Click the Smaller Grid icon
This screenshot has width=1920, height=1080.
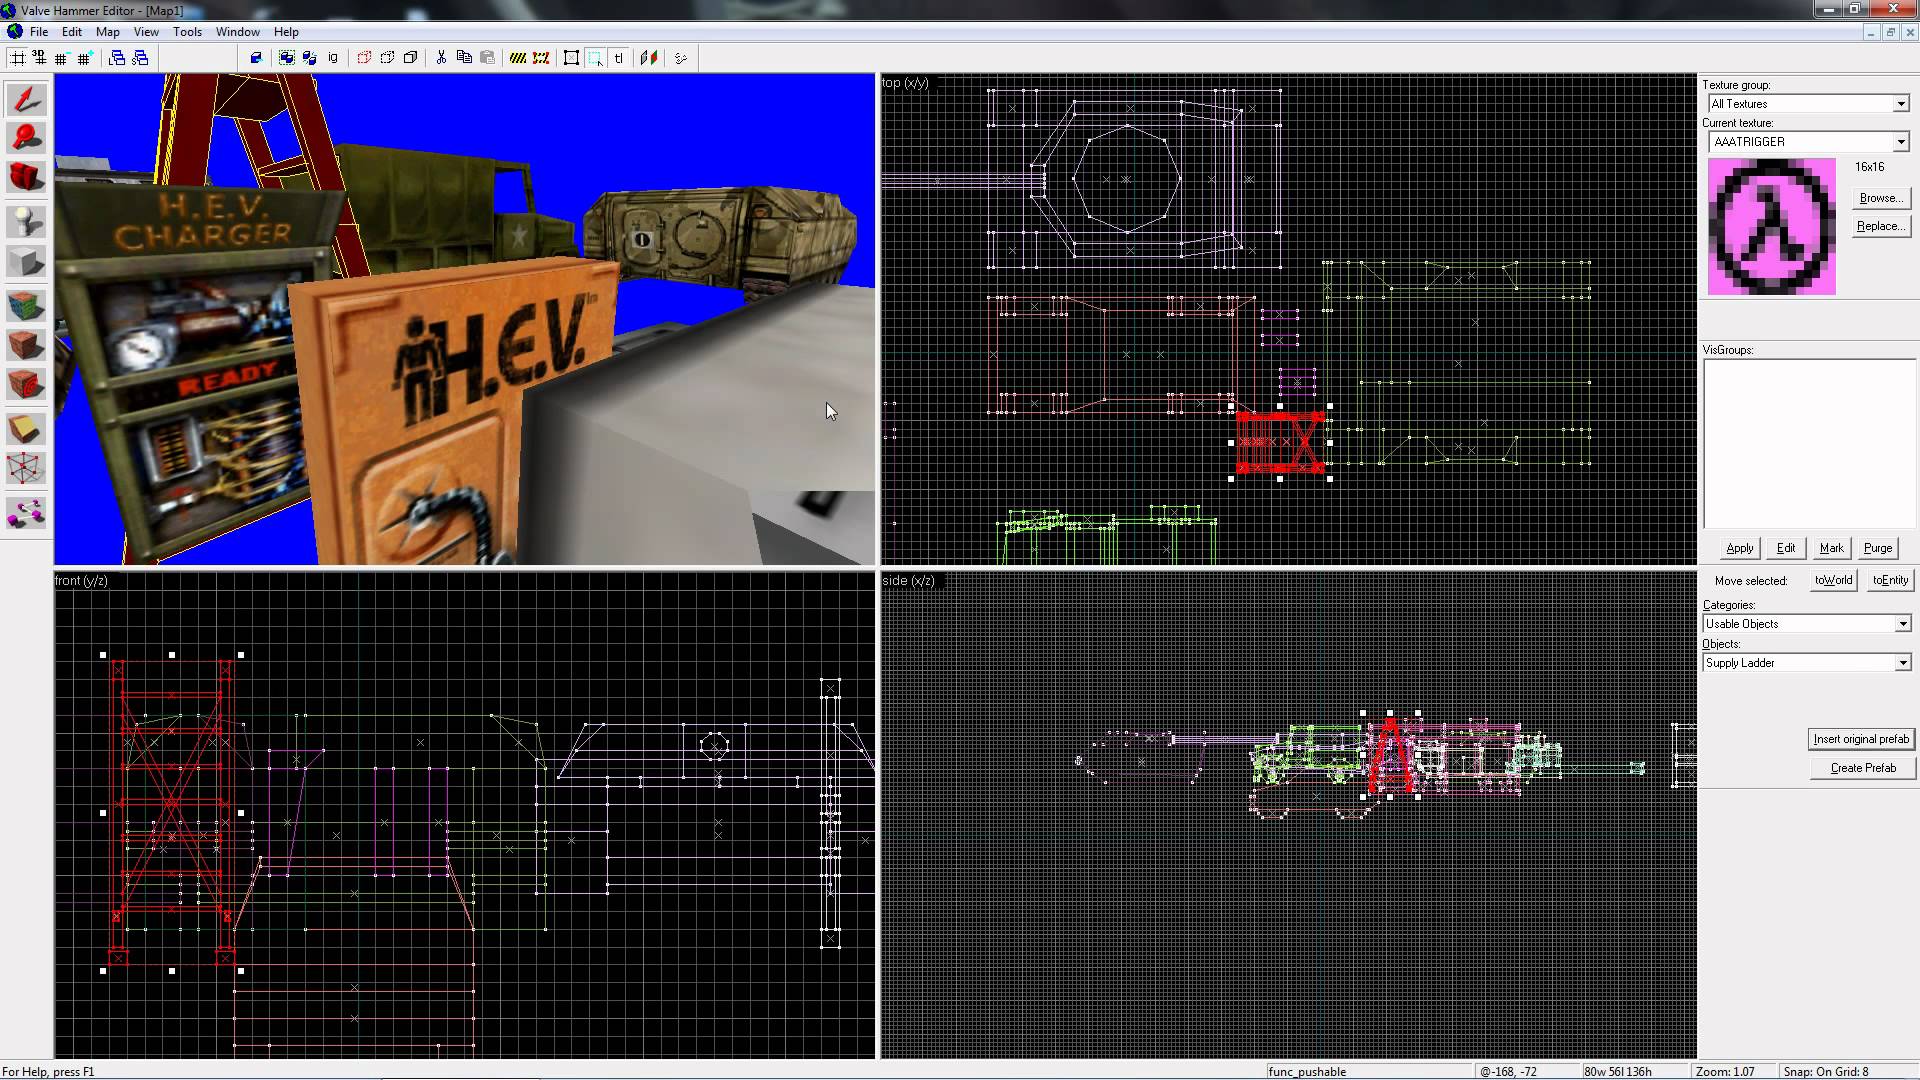[x=62, y=58]
